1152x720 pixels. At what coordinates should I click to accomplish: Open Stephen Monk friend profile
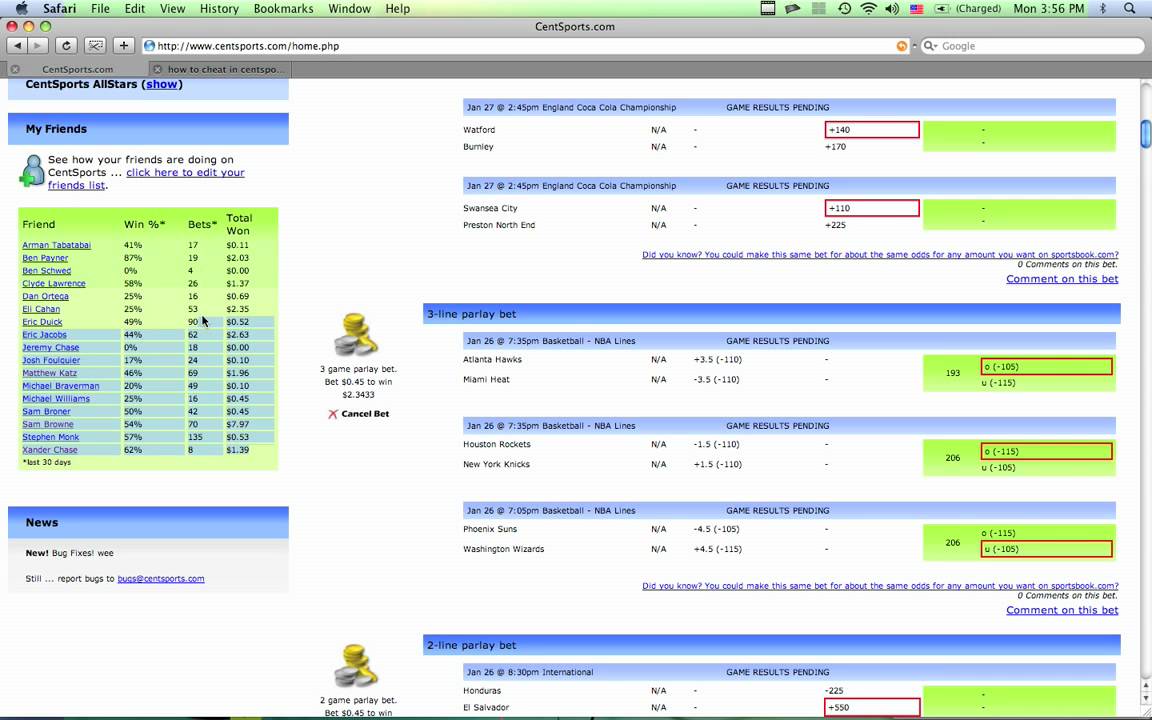coord(50,437)
